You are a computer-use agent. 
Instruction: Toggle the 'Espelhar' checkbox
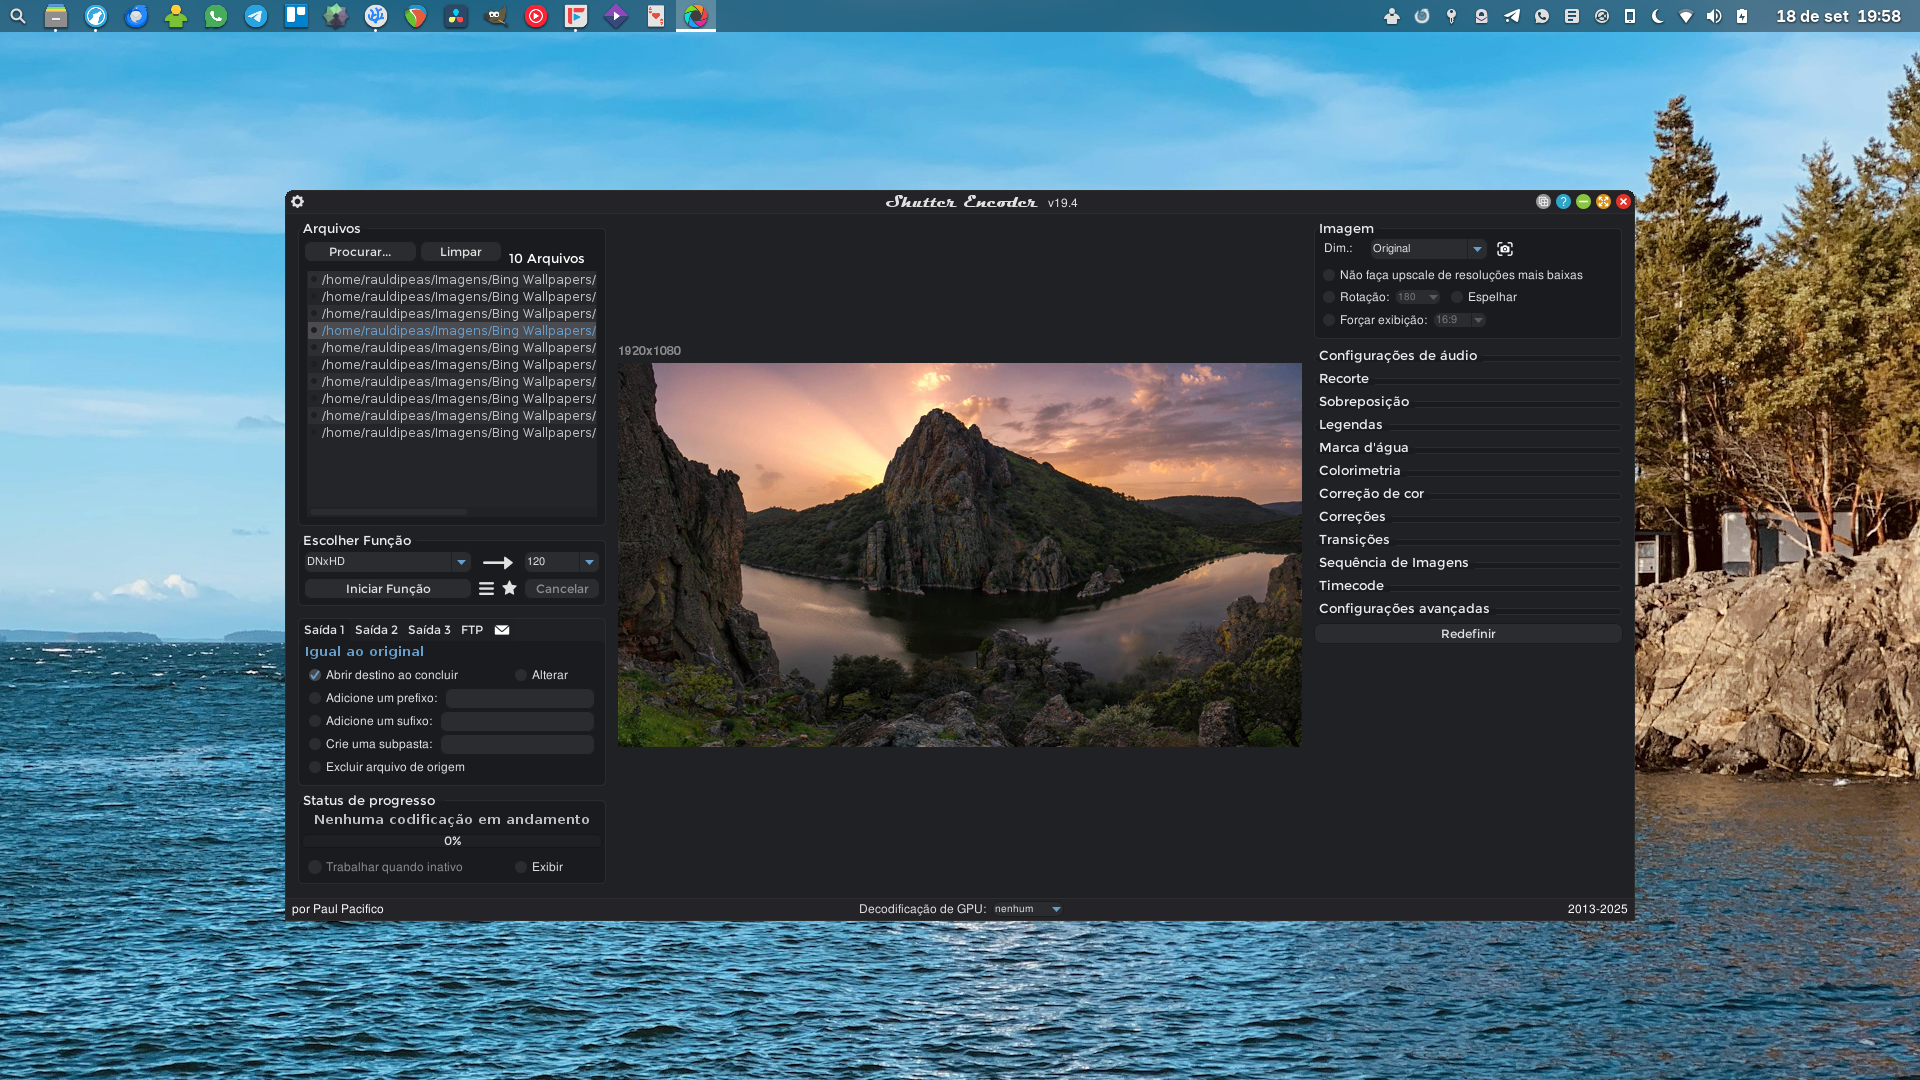click(1457, 298)
